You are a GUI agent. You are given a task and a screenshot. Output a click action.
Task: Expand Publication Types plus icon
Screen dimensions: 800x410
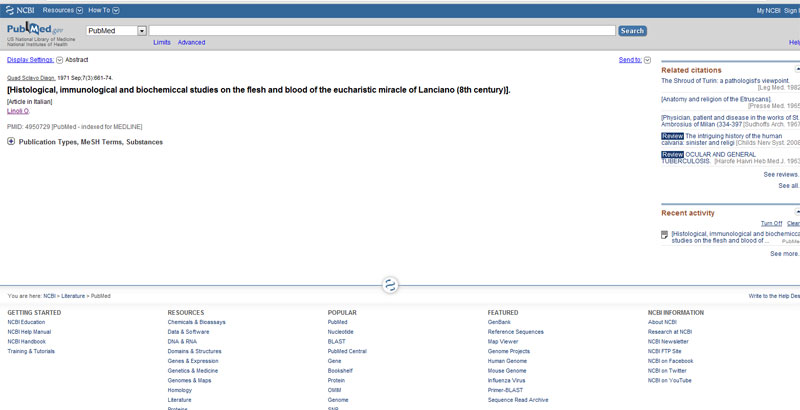[11, 142]
